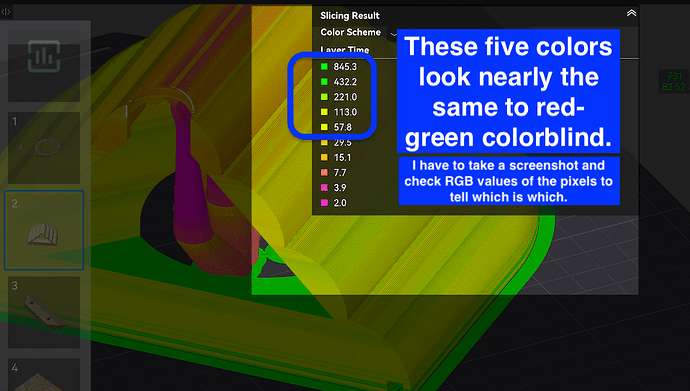Click the 7.7 salmon color swatch
690x391 pixels.
[x=324, y=172]
